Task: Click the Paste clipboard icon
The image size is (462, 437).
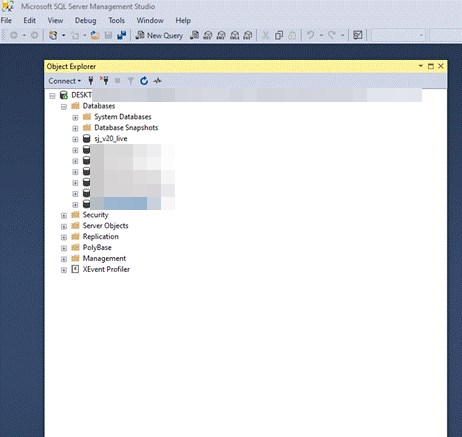Action: point(292,35)
